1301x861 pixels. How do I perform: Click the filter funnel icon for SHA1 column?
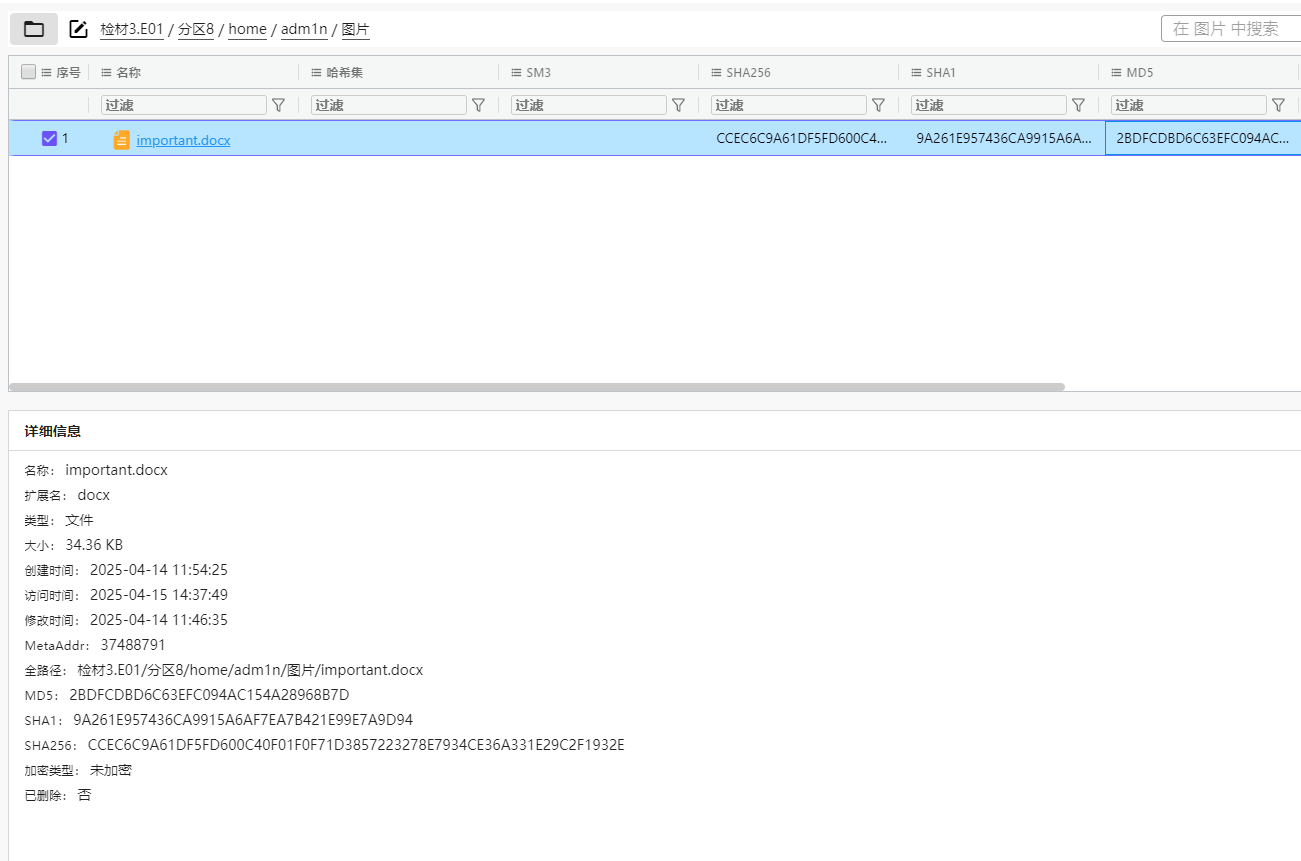[1078, 105]
